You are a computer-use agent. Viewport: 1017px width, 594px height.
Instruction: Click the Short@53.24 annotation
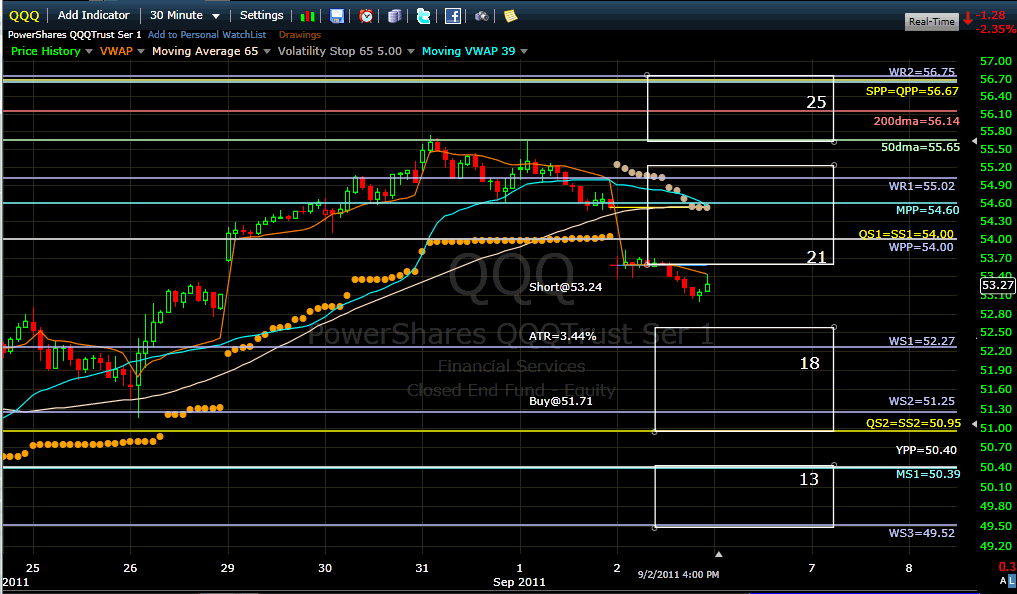point(566,287)
